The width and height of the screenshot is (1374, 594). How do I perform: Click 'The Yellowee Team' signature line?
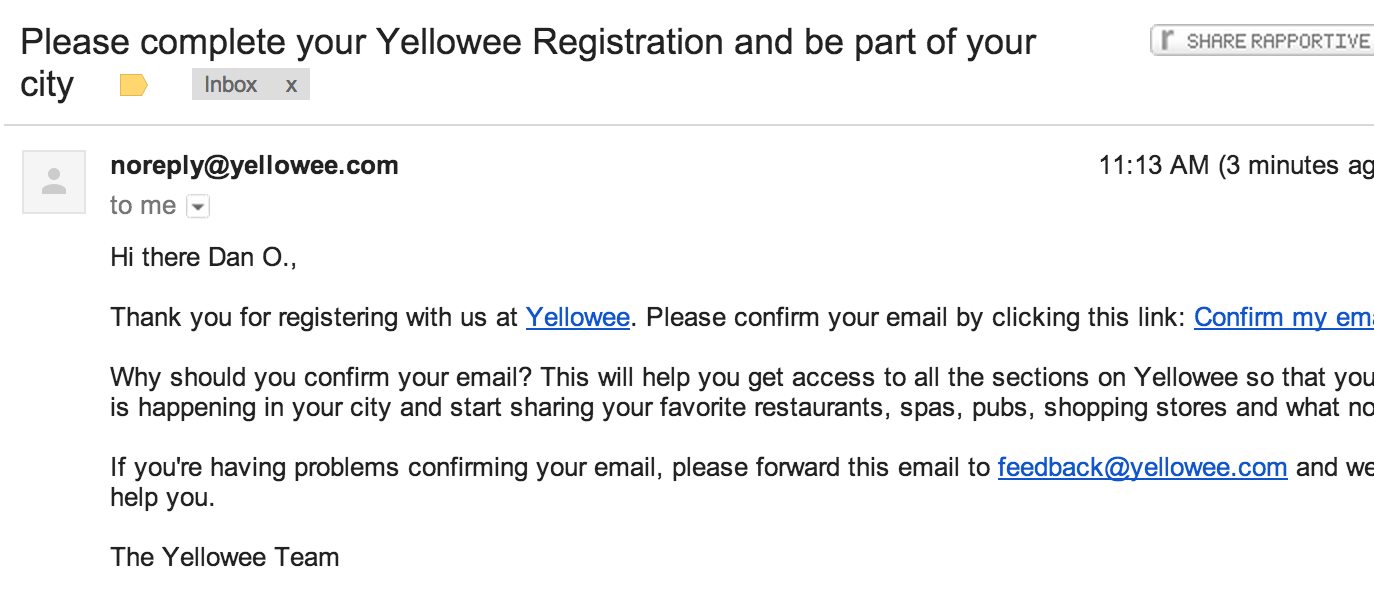click(x=225, y=557)
